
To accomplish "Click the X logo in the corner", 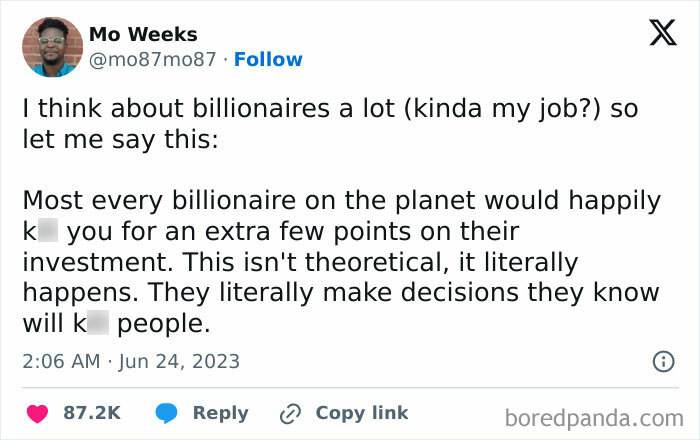I will pos(662,35).
